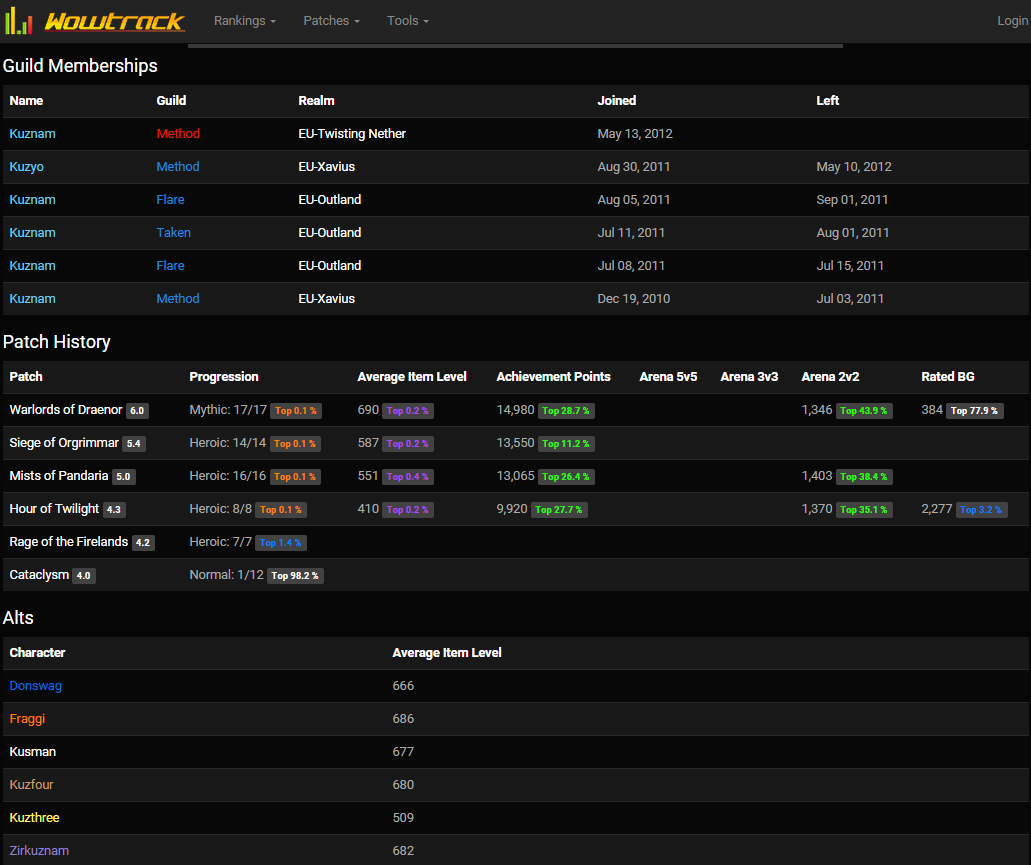Click the 6.0 patch version badge
This screenshot has height=865, width=1031.
click(x=137, y=411)
